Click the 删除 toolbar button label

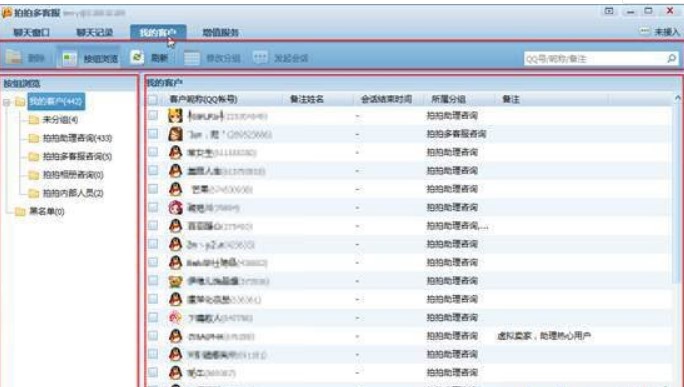coord(37,58)
